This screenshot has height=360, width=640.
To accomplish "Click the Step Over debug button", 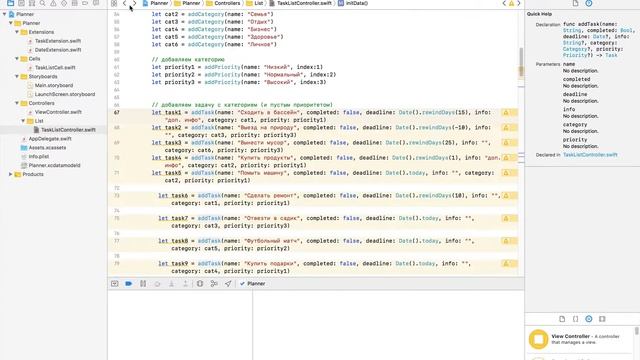I will coord(157,283).
